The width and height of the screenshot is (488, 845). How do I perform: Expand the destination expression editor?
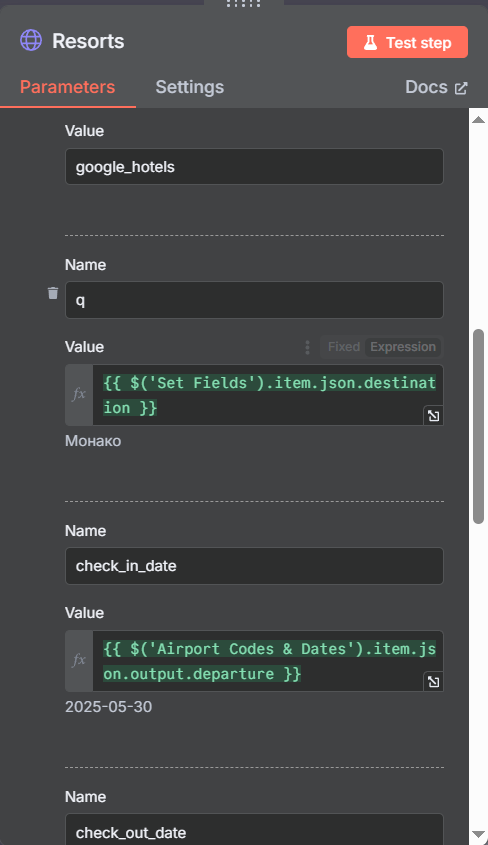point(433,415)
